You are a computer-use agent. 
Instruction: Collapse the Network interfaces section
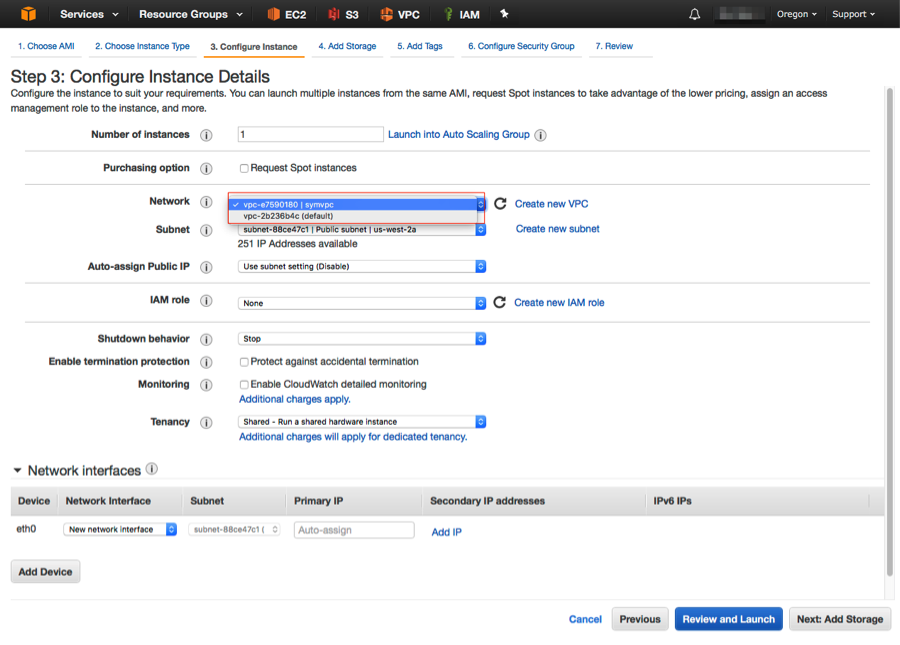coord(17,471)
